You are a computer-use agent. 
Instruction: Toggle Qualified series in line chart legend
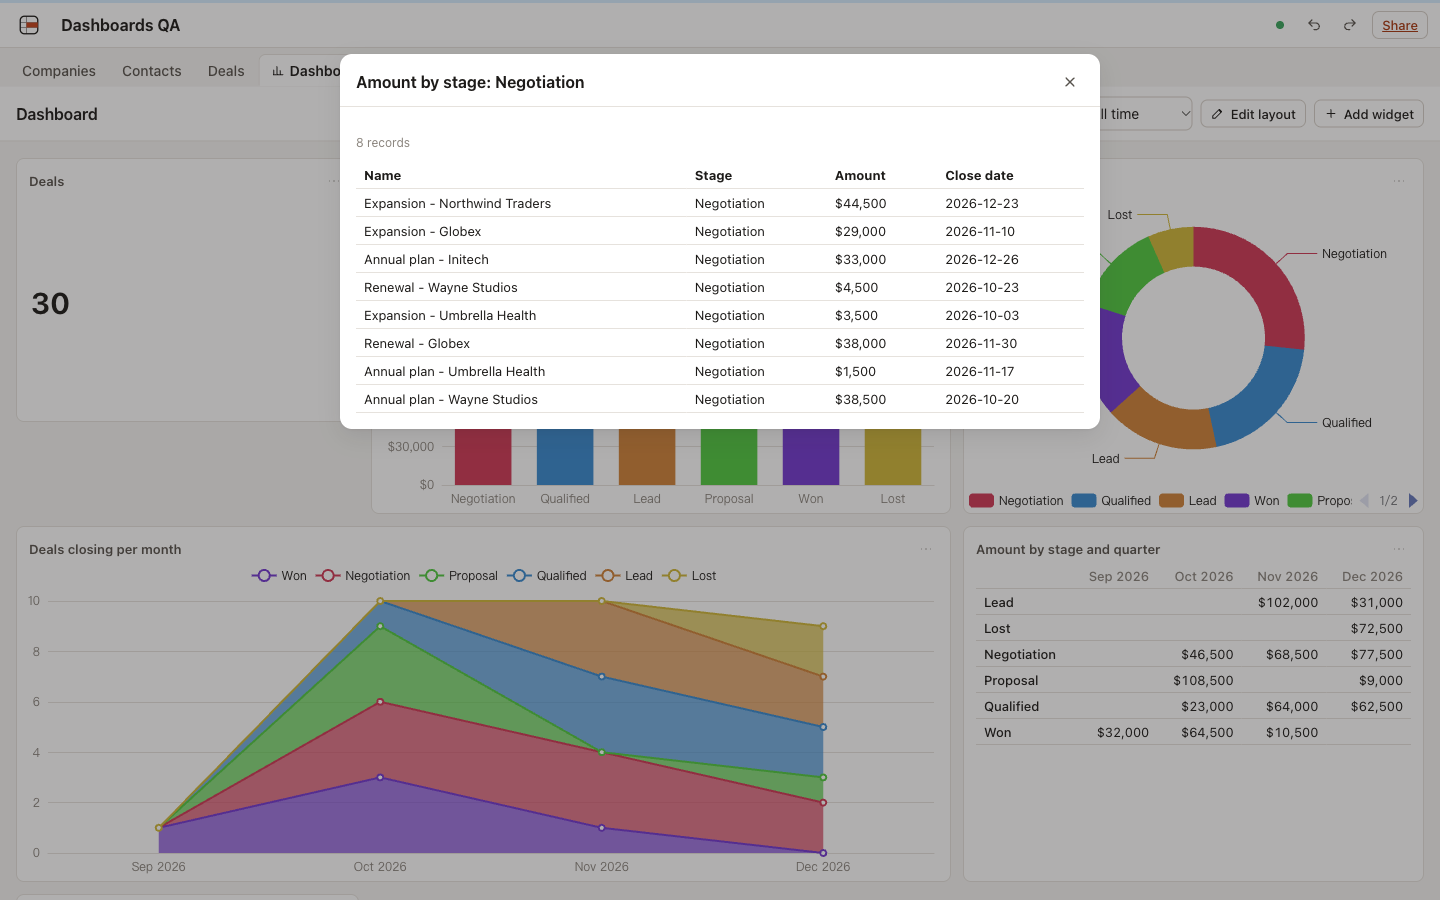547,576
